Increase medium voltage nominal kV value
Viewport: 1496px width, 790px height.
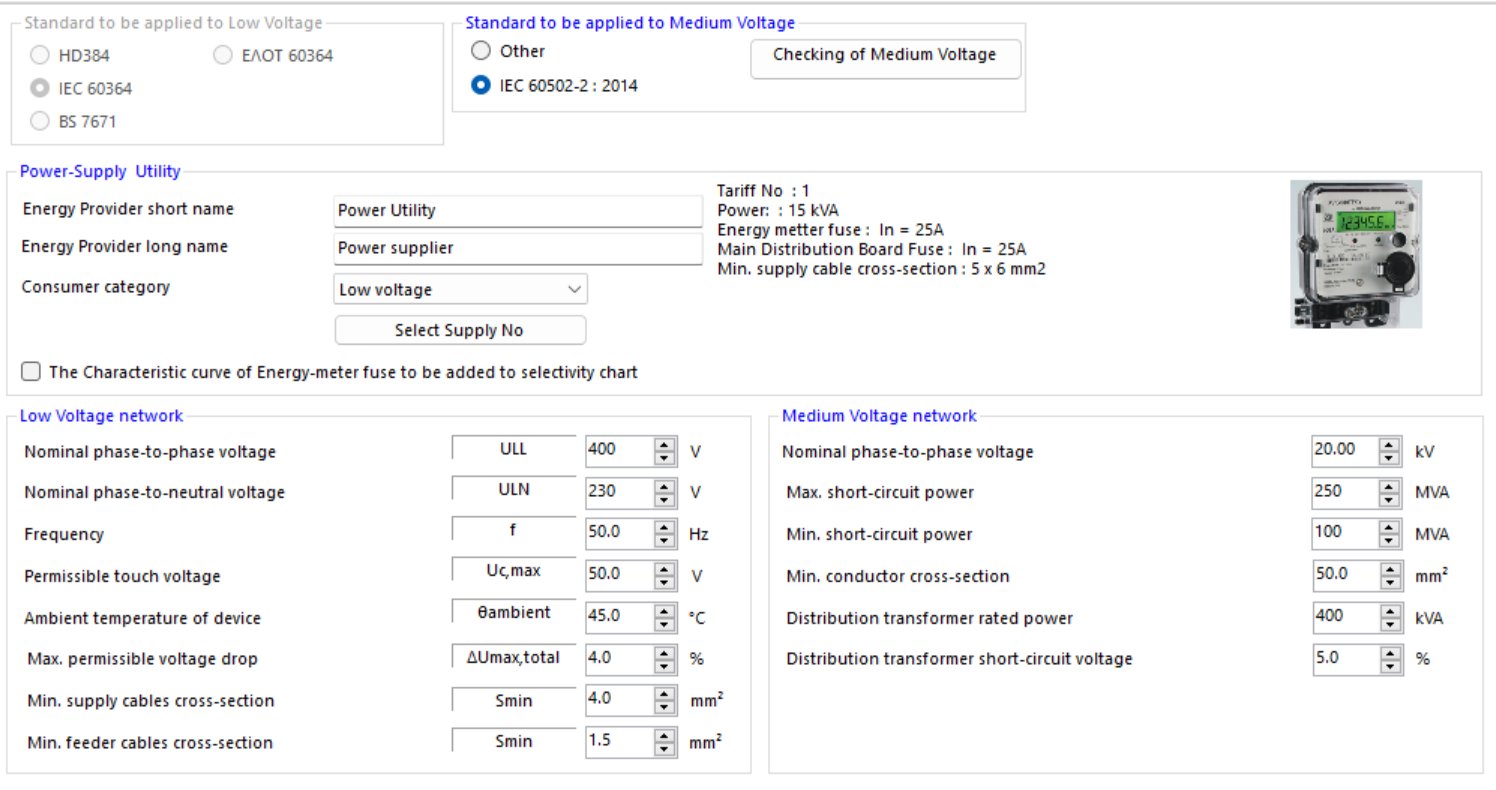click(1389, 445)
